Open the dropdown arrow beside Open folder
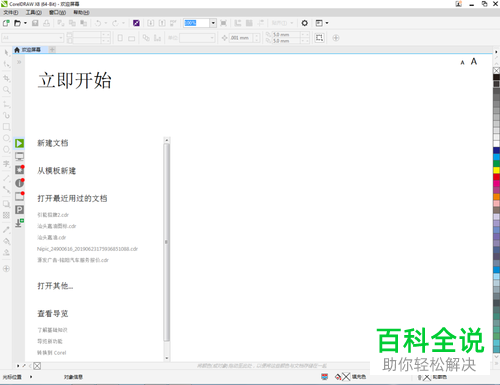This screenshot has height=385, width=500. pyautogui.click(x=25, y=23)
